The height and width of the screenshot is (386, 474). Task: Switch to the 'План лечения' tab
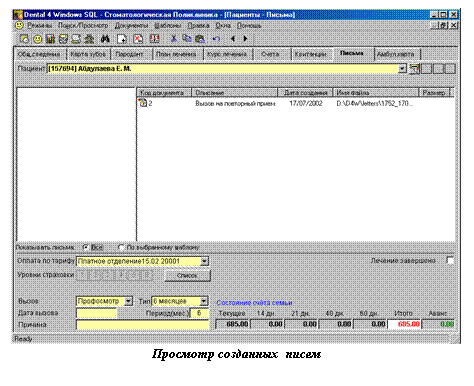click(176, 54)
